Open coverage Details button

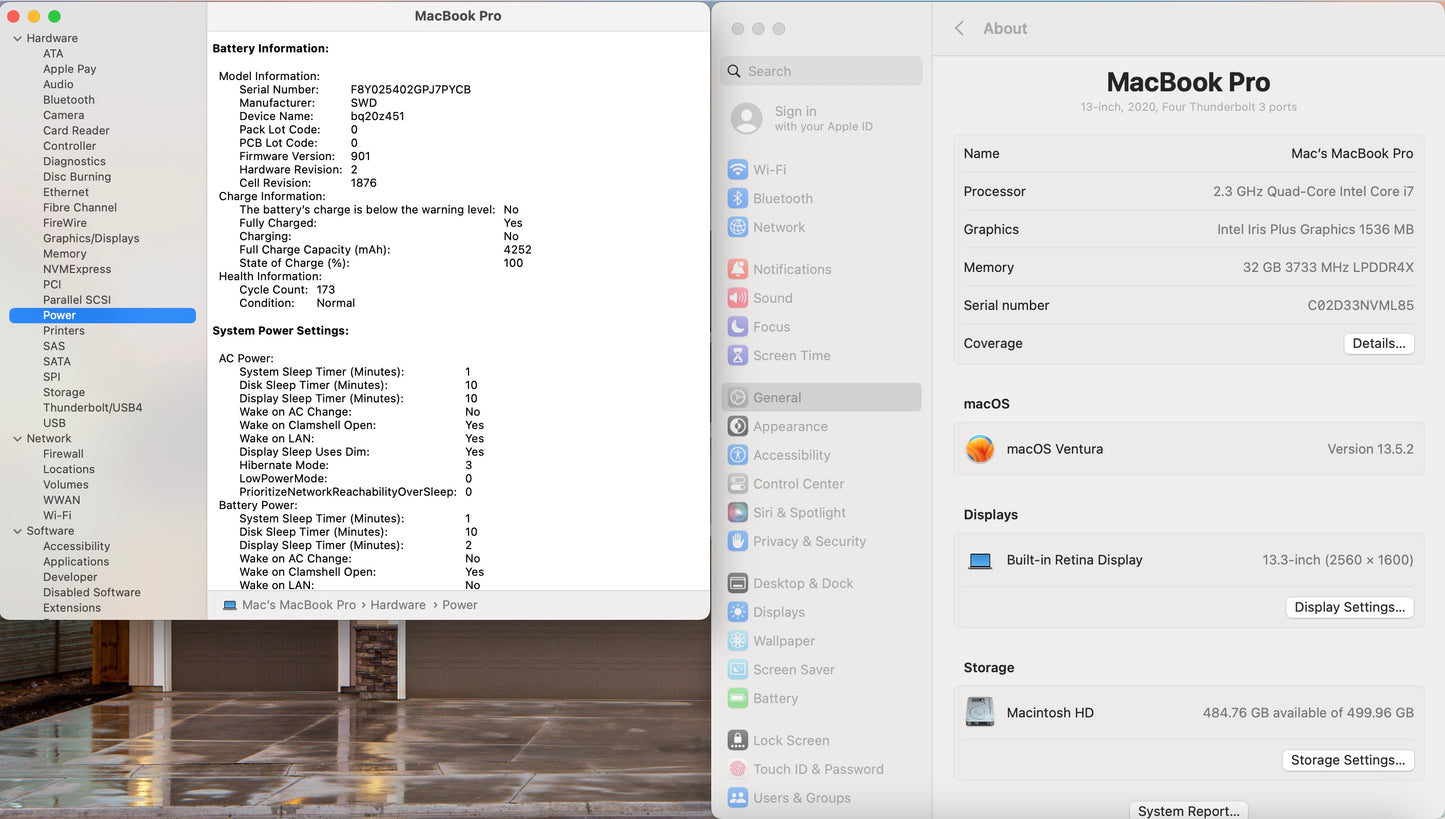click(1378, 343)
